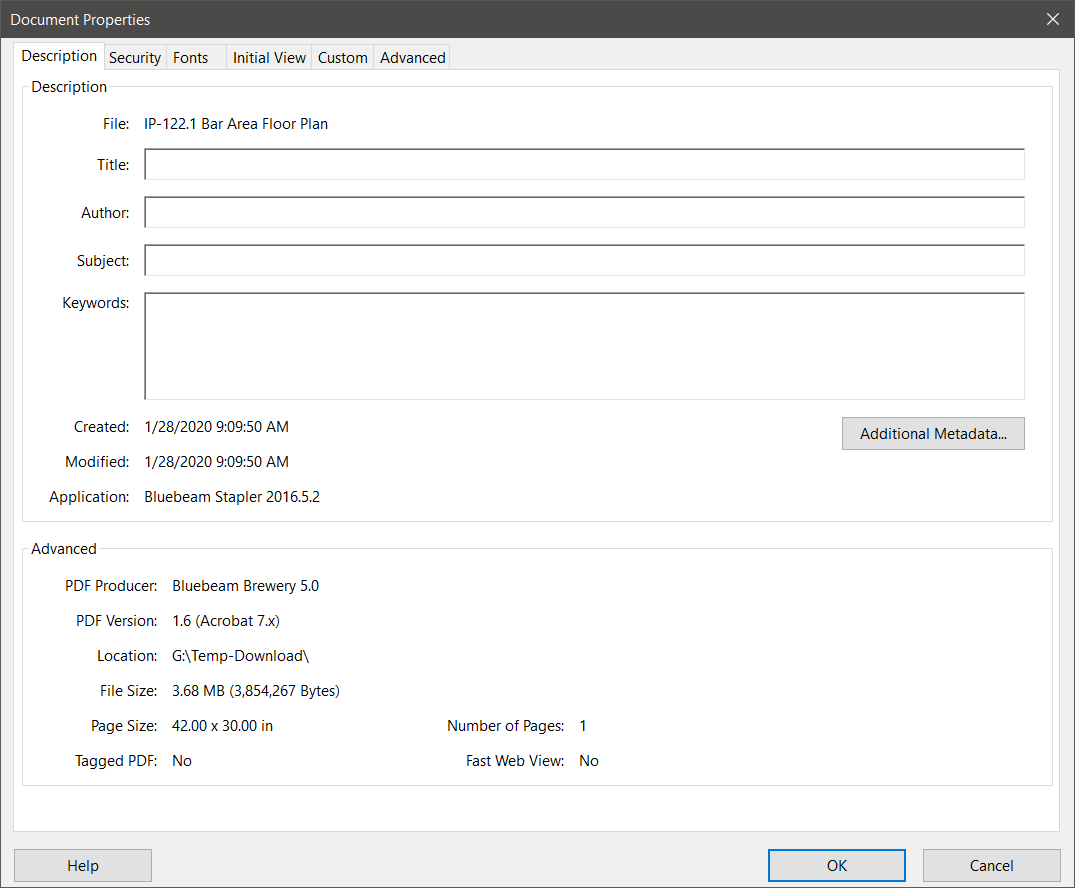Click inside the Keywords text area

584,343
